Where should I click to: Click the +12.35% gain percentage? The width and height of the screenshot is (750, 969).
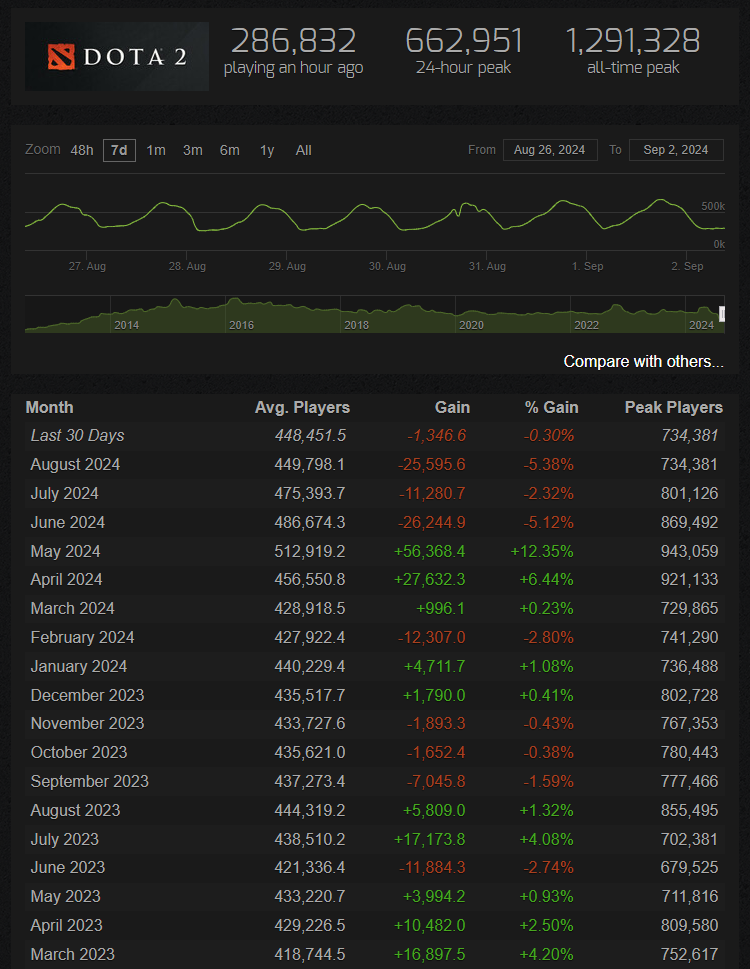542,551
